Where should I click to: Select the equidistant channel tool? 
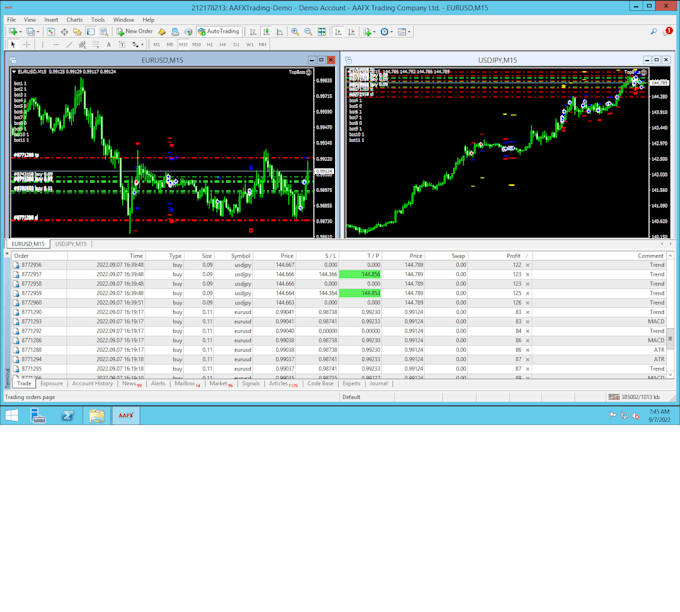[x=82, y=44]
